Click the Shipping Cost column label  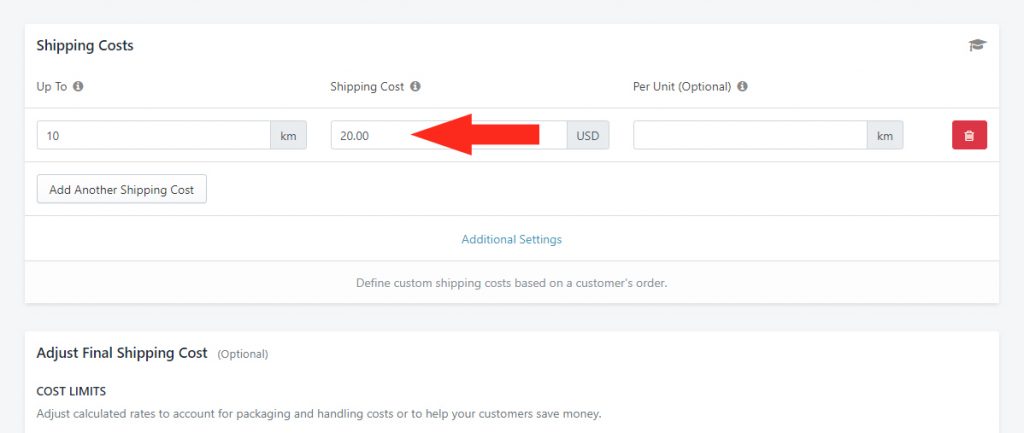(x=367, y=86)
